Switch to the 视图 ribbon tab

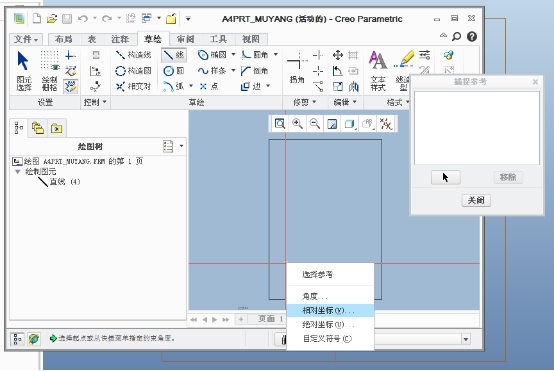click(x=251, y=39)
